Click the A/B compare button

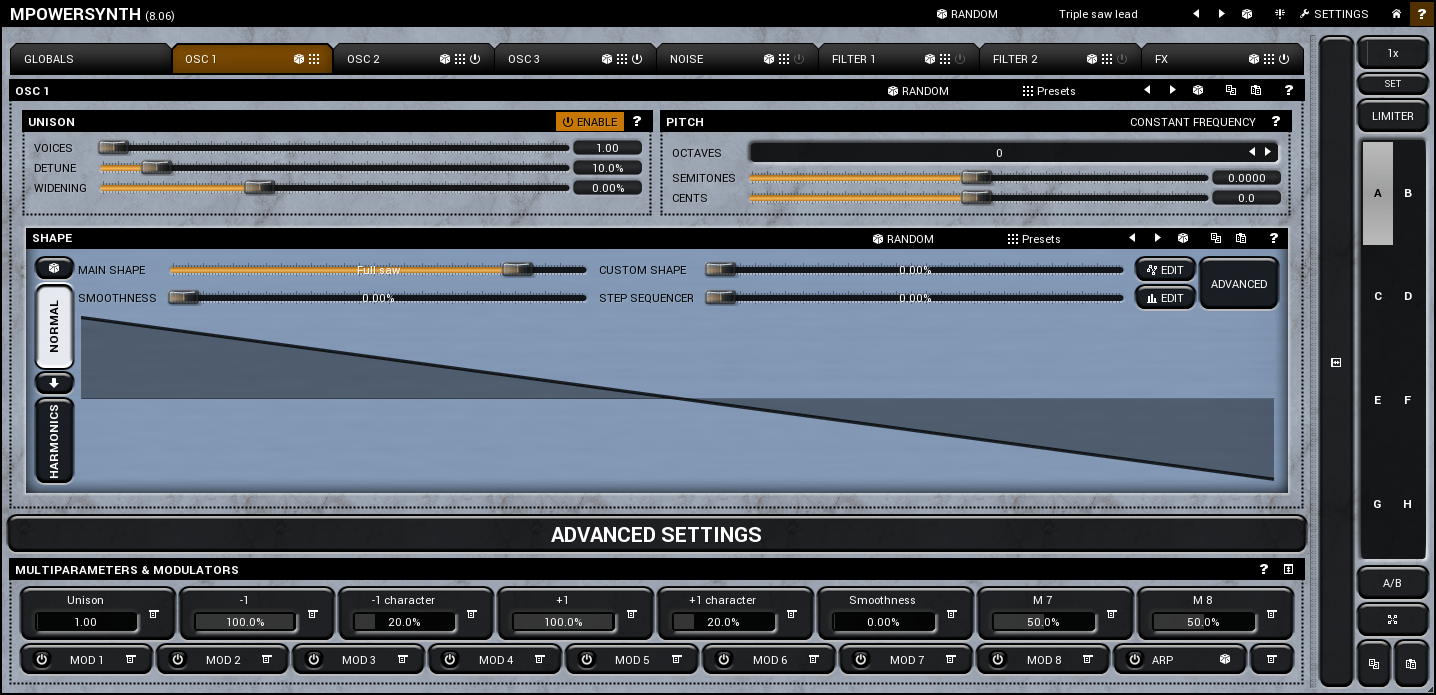(1392, 583)
